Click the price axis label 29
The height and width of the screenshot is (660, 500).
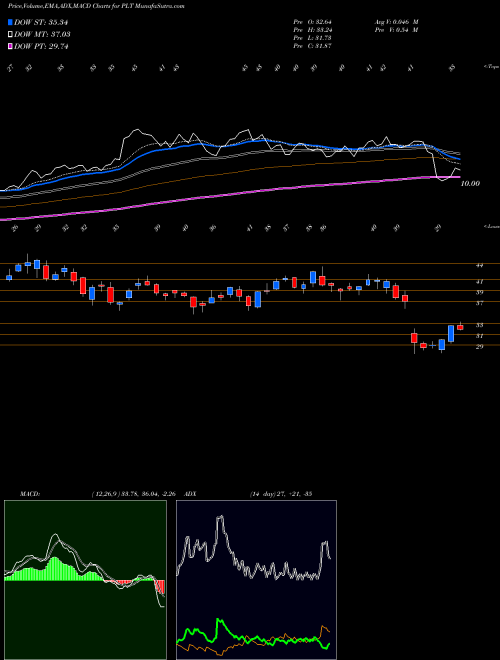479,346
